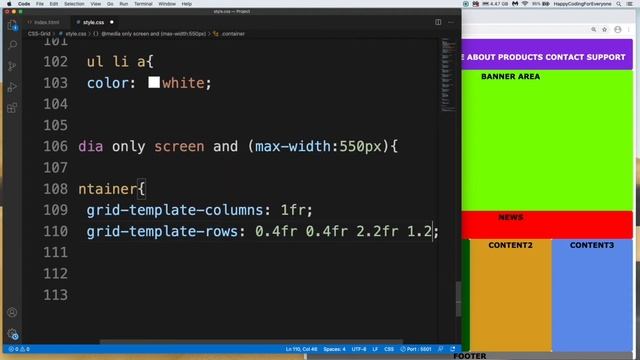Change end of line sequence LF
Viewport: 640px width, 360px height.
click(x=375, y=349)
